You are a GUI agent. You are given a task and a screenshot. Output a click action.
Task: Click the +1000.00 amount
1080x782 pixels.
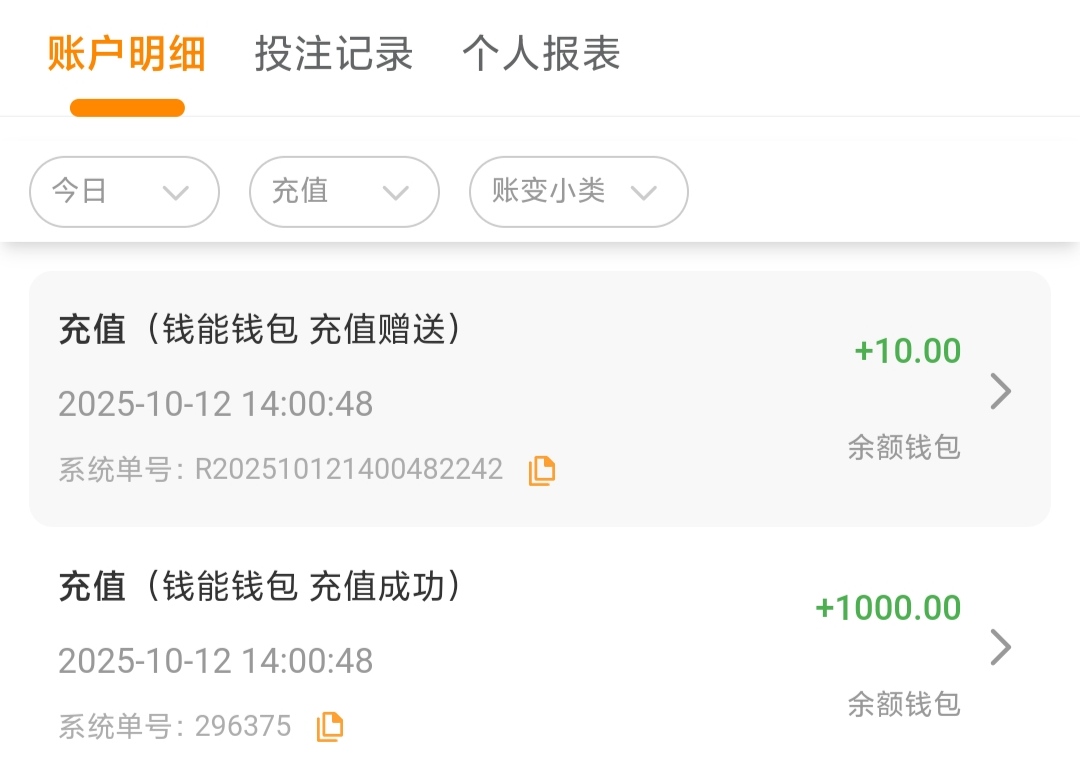pyautogui.click(x=888, y=608)
